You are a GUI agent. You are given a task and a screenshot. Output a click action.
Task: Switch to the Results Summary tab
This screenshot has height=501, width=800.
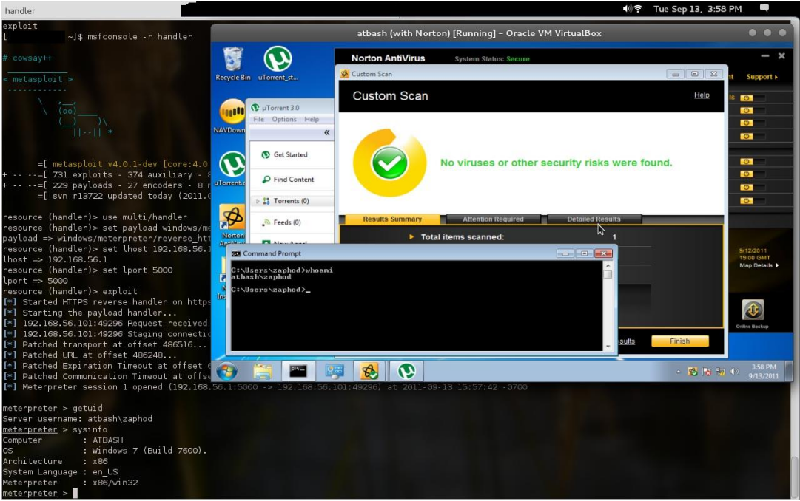(x=392, y=219)
